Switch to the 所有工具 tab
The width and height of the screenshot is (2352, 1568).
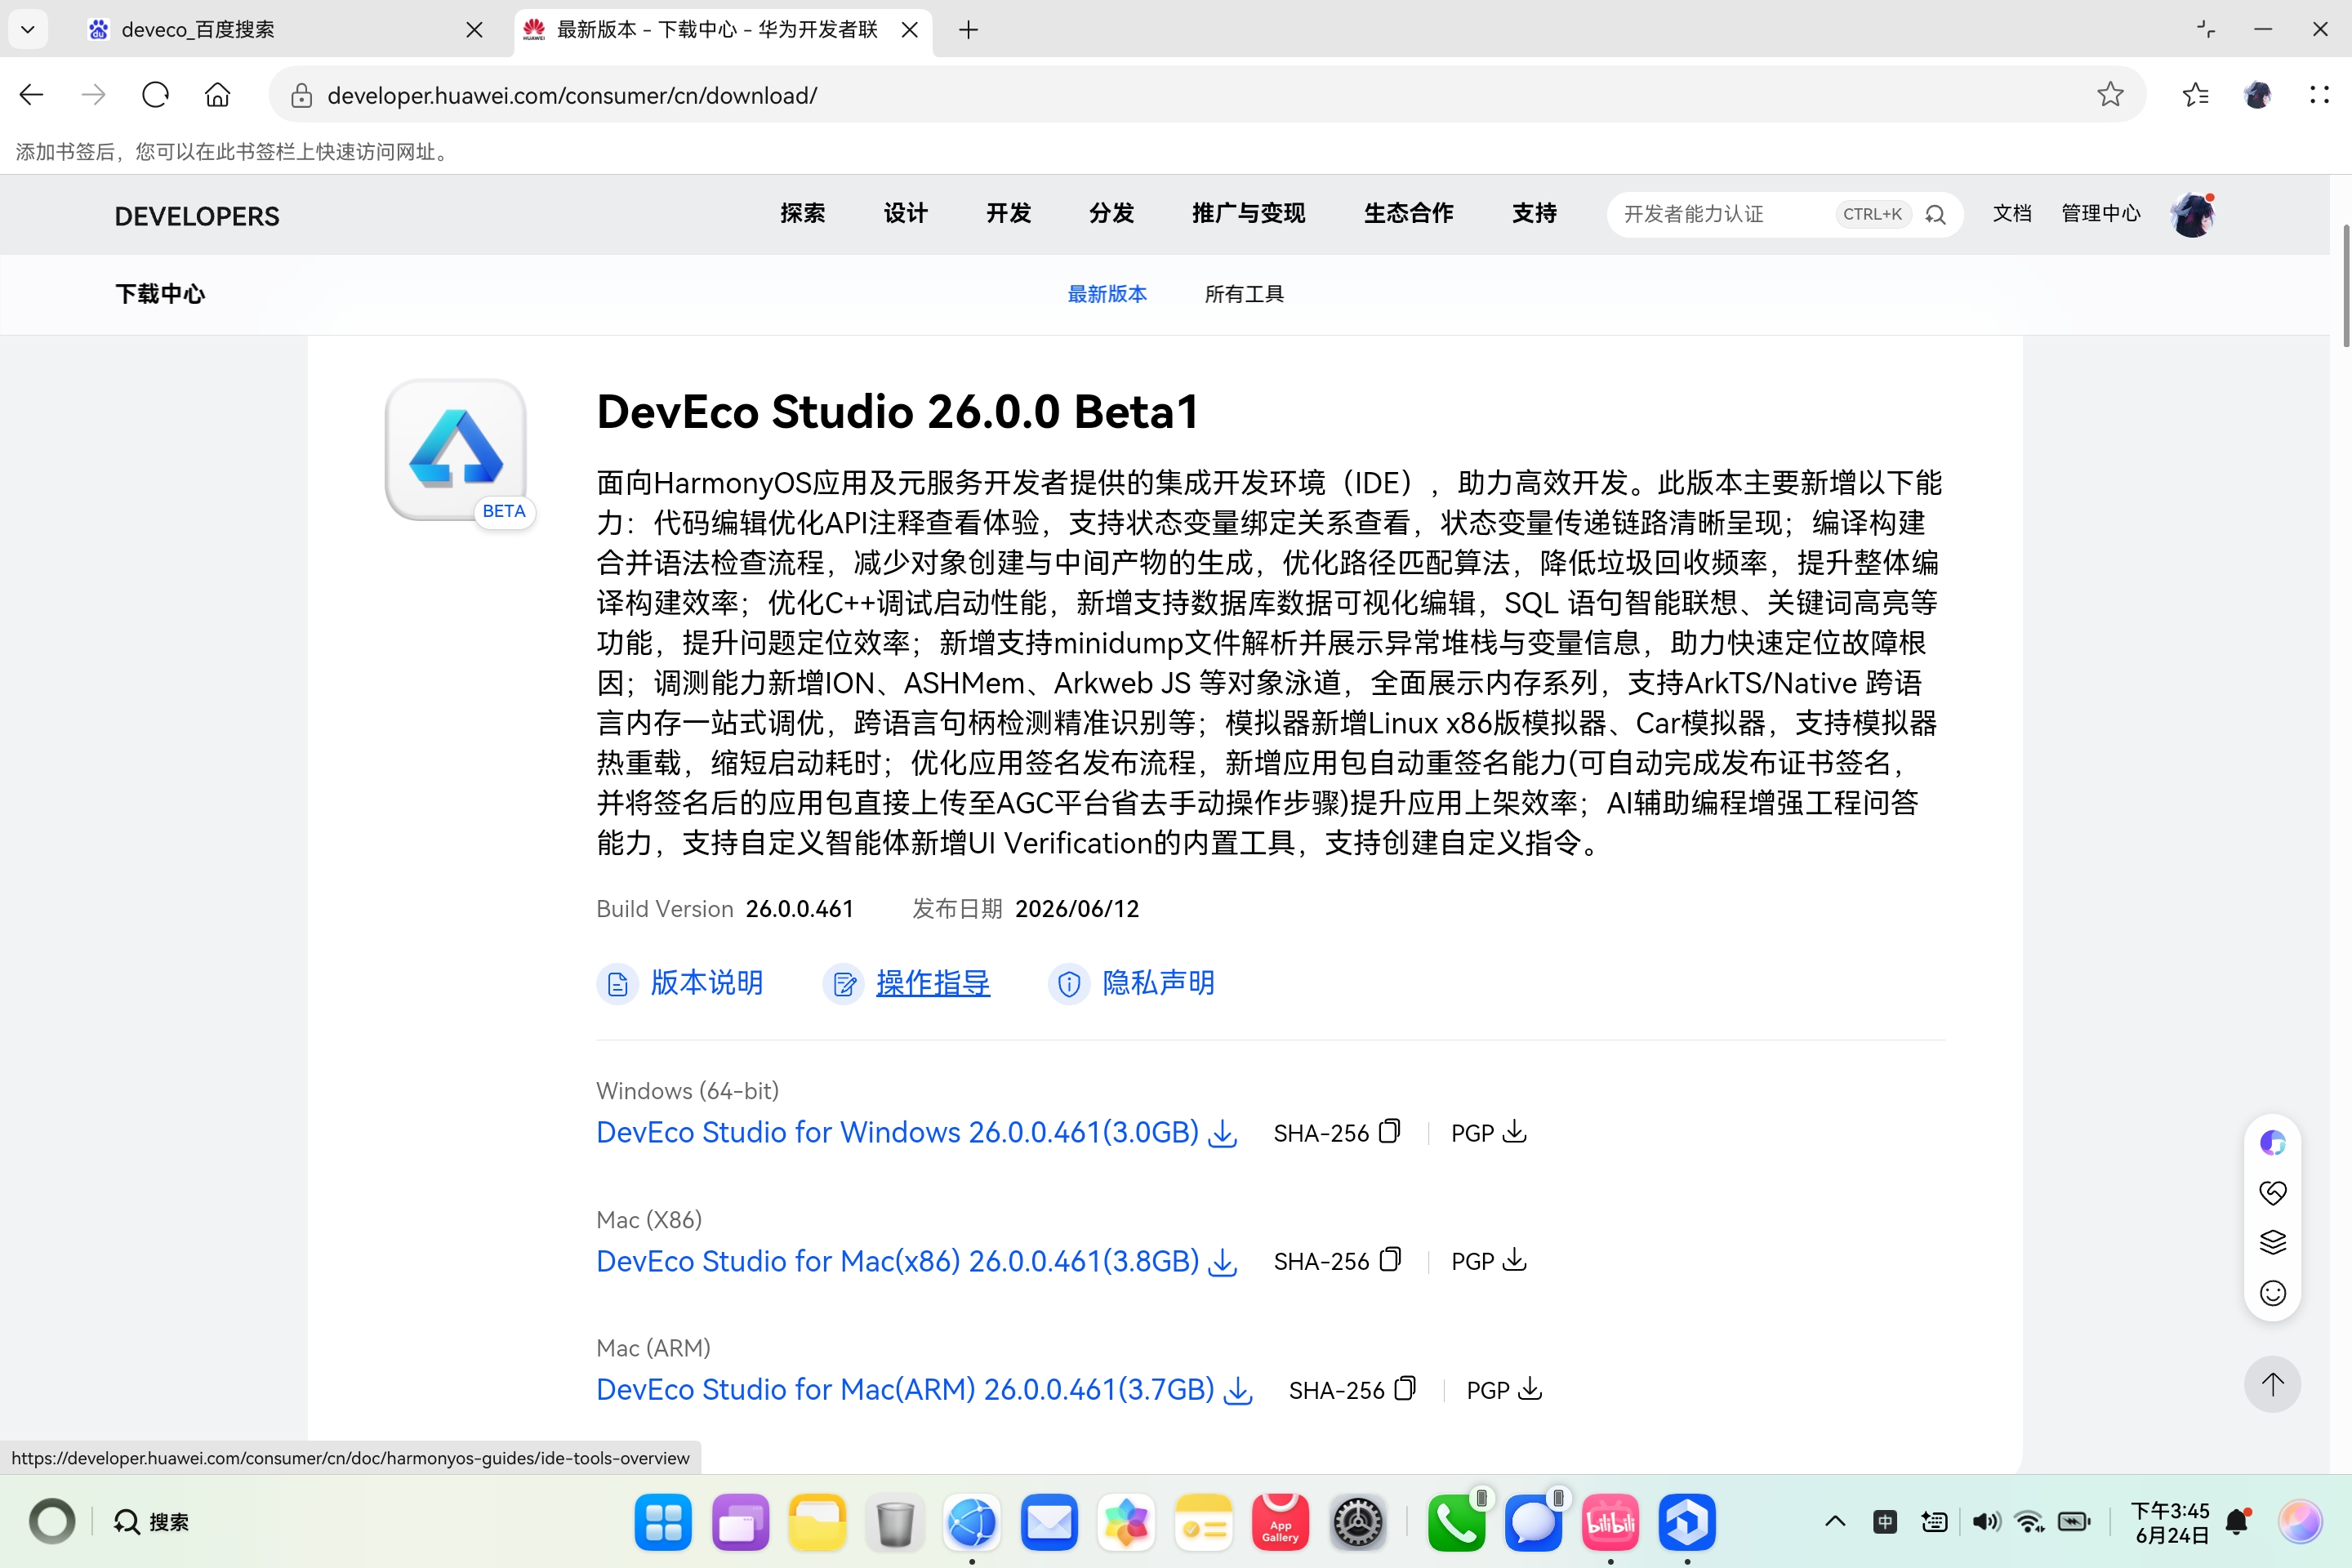pyautogui.click(x=1244, y=294)
